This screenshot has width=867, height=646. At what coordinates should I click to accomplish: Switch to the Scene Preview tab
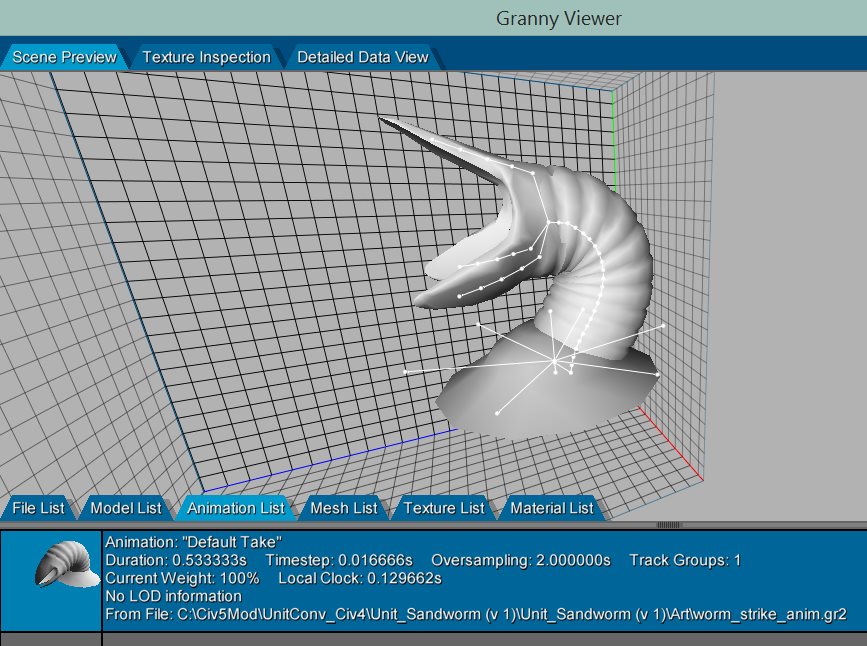64,57
